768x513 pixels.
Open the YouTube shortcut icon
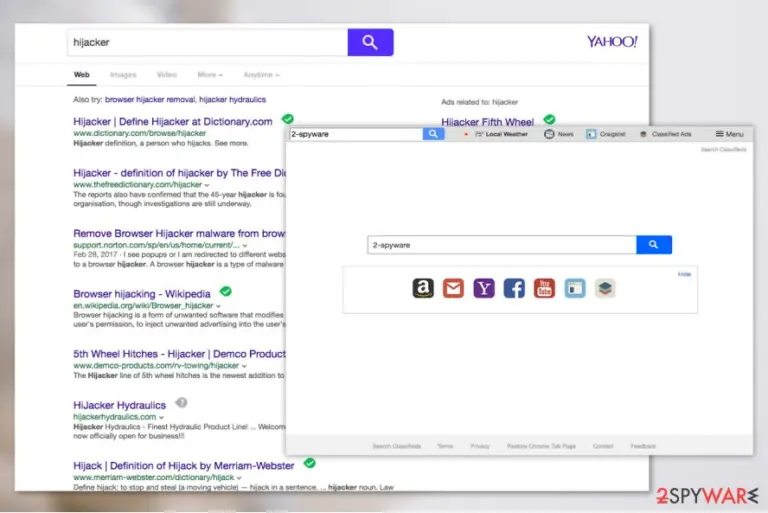coord(544,288)
